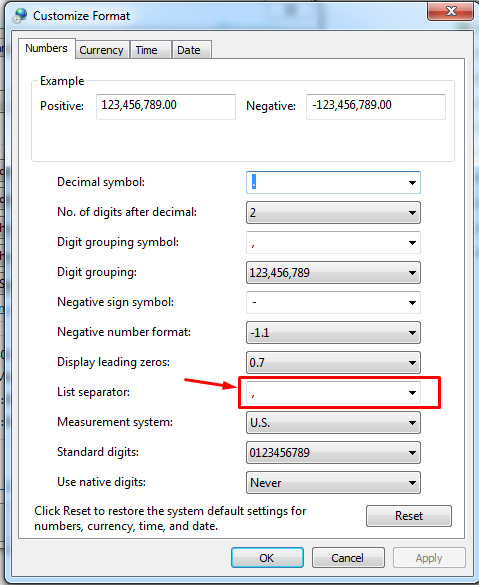Click the 'List separator:' label
The height and width of the screenshot is (585, 479).
pos(93,392)
